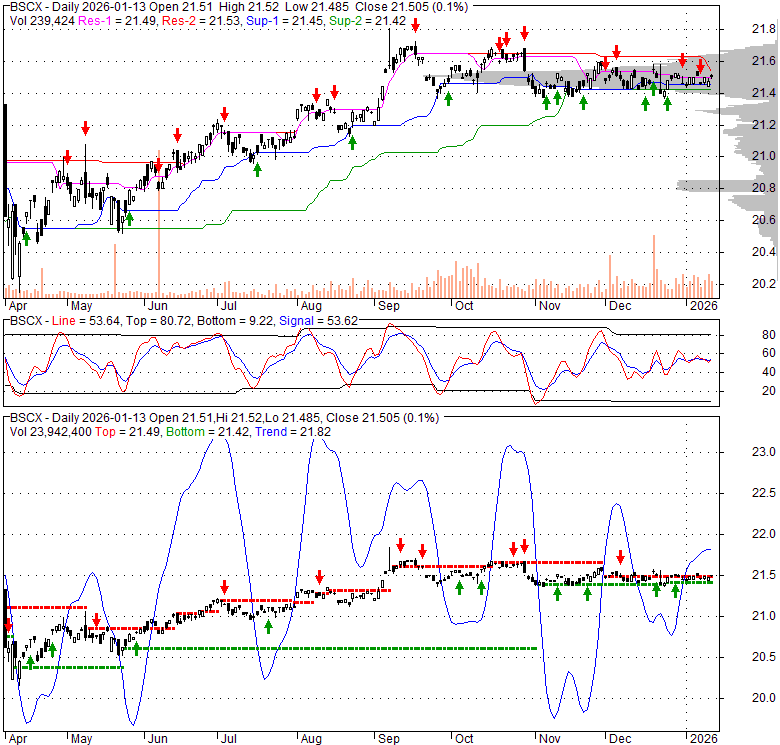Select the red down arrow above the September price peak

[x=415, y=39]
